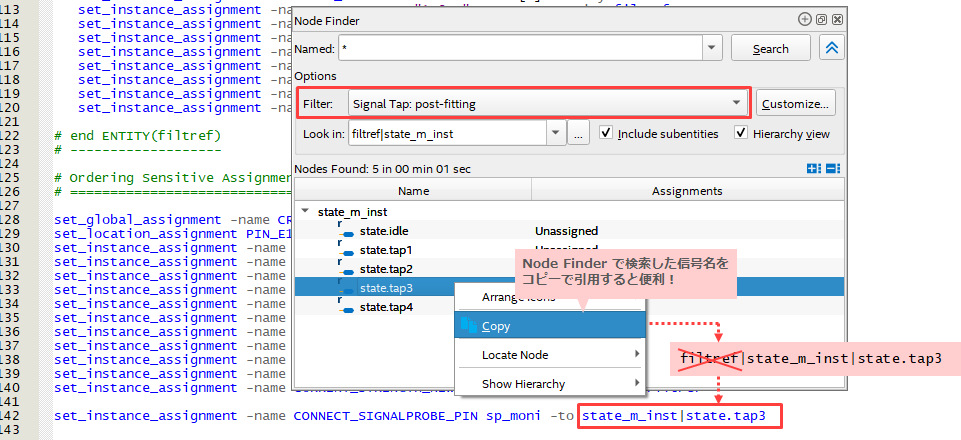Select the state.idle node row
The width and height of the screenshot is (961, 440).
click(x=569, y=231)
